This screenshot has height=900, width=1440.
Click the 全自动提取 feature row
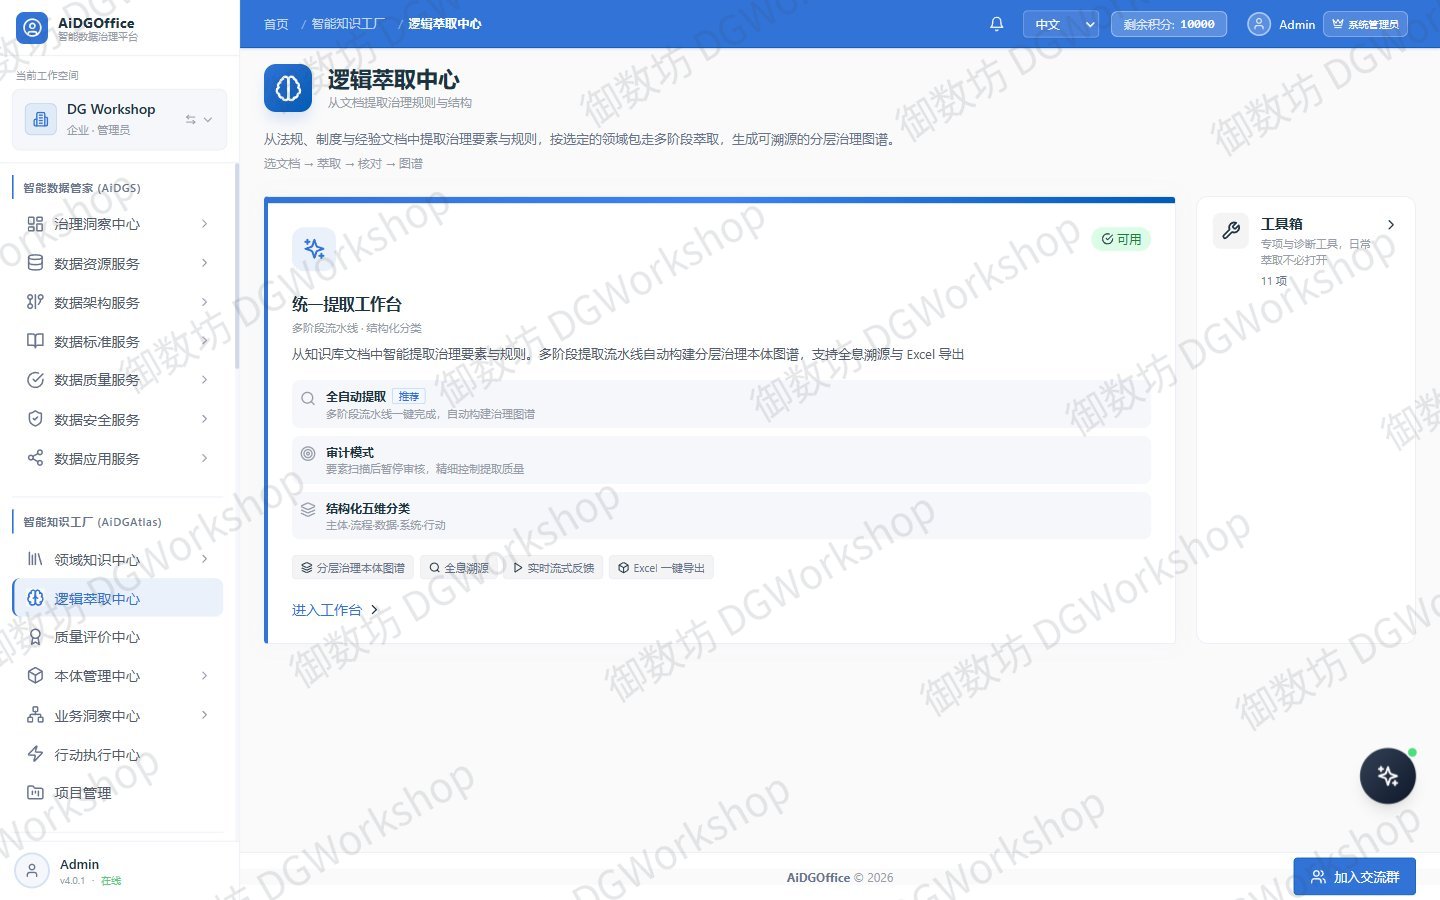click(x=721, y=404)
